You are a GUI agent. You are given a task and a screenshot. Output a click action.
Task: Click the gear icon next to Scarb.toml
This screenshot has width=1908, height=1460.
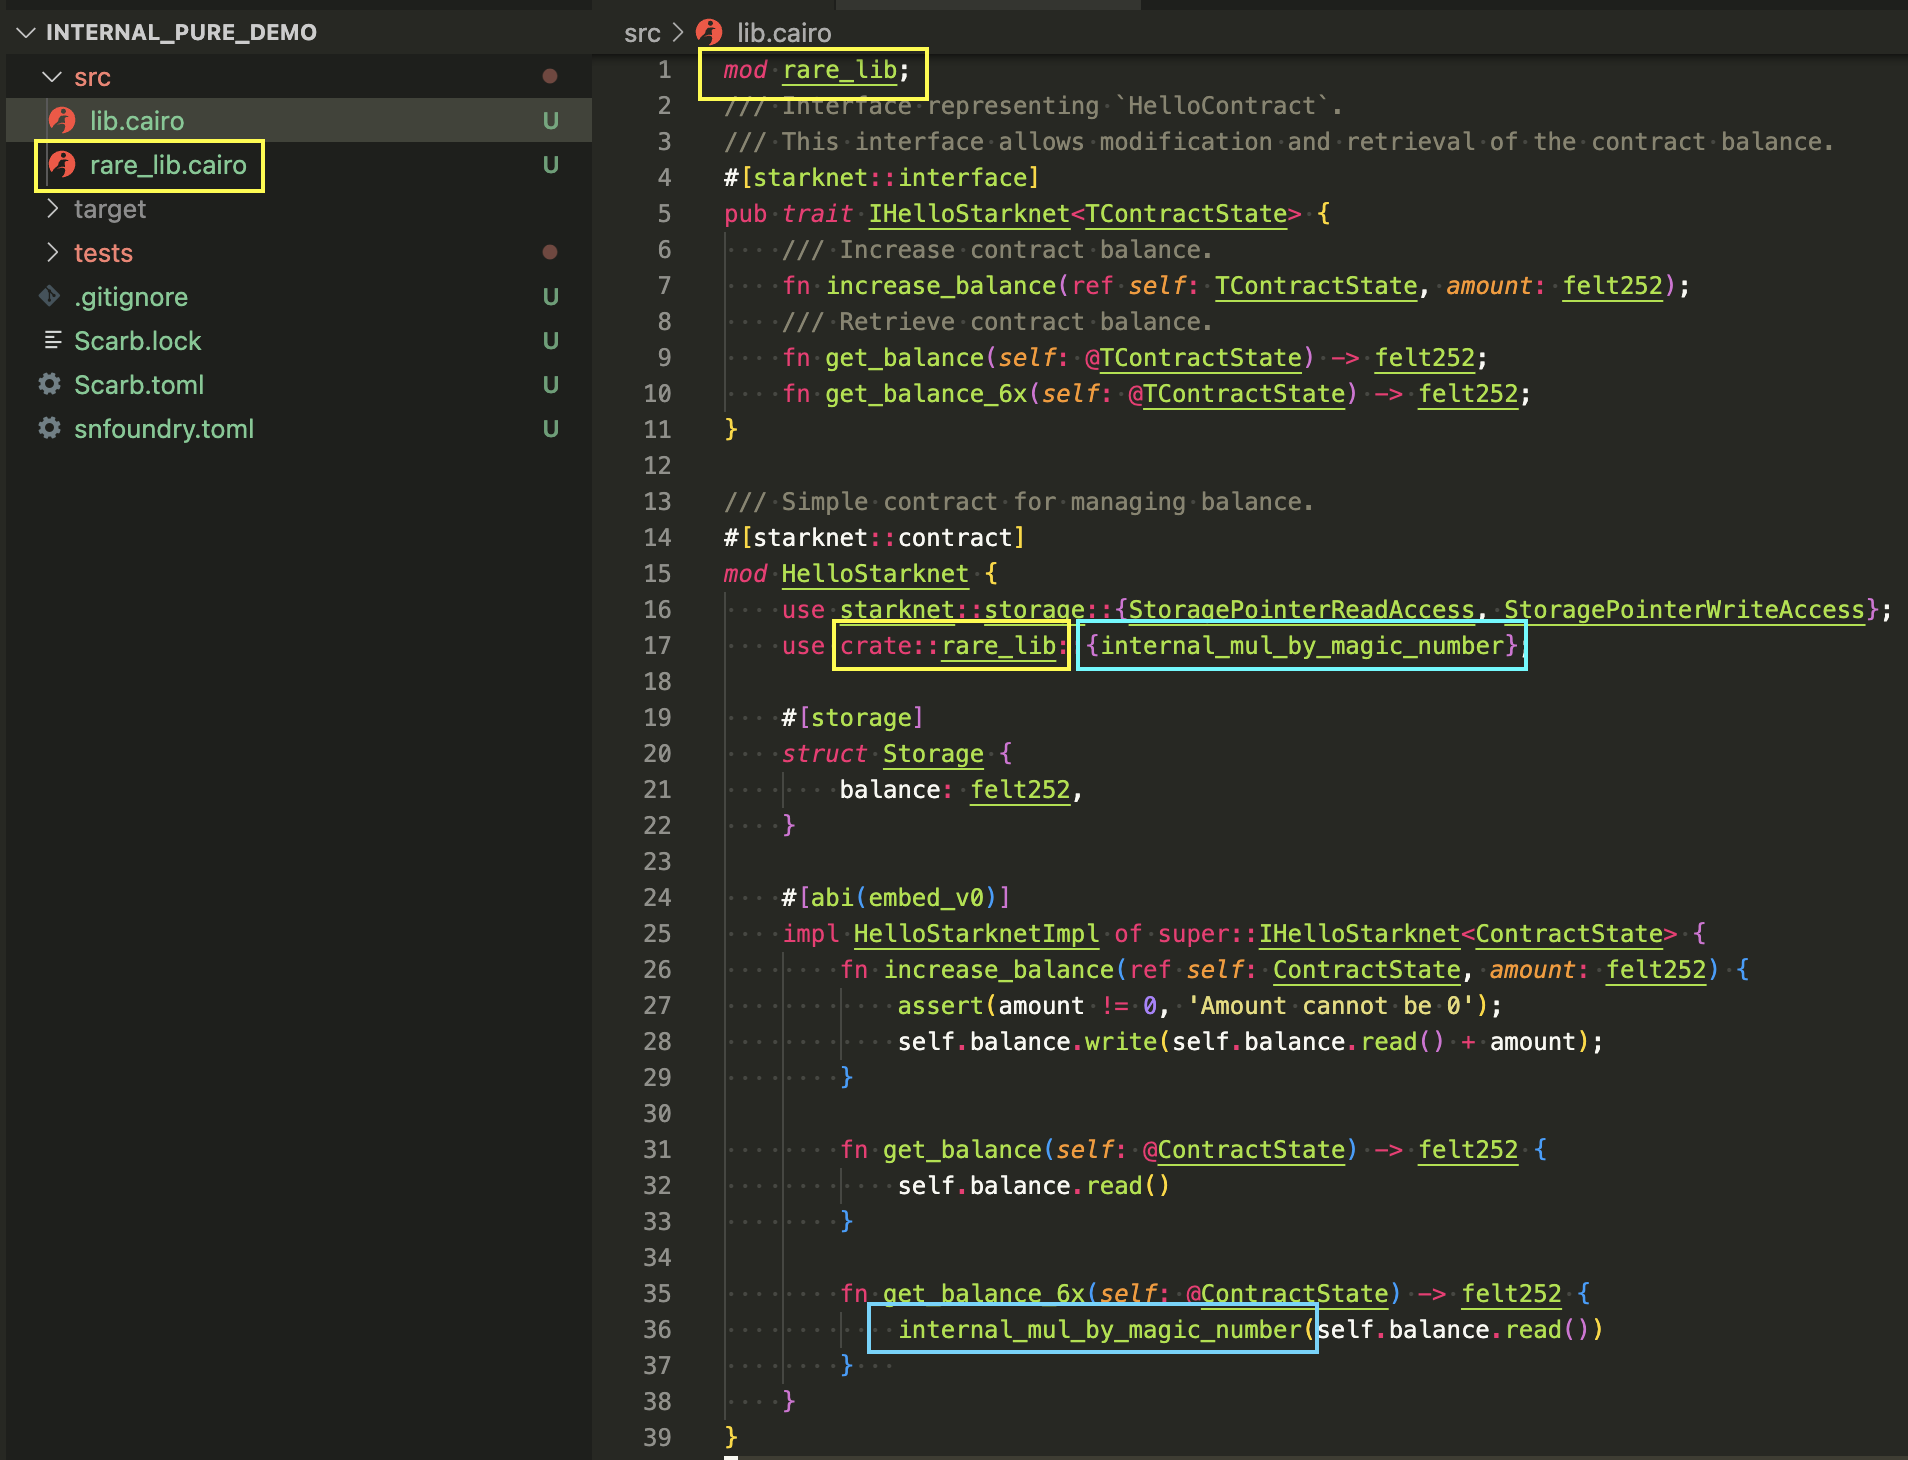49,385
